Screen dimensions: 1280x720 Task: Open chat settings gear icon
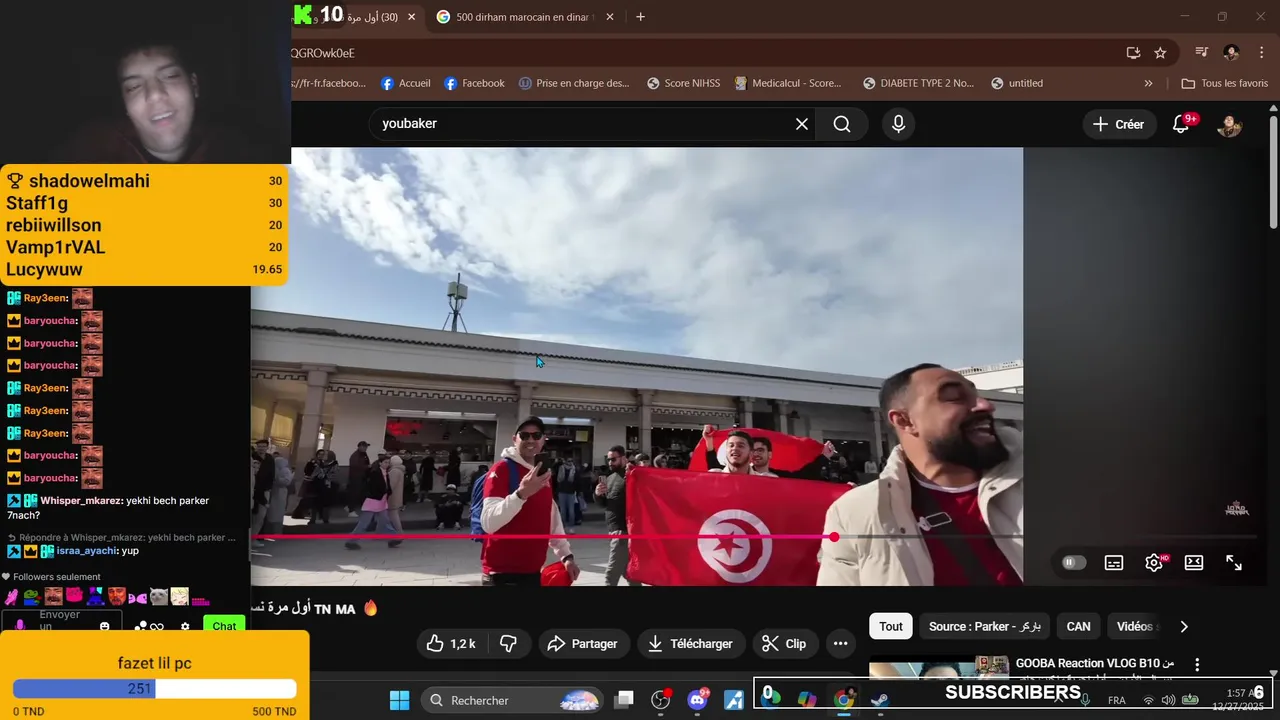(185, 627)
